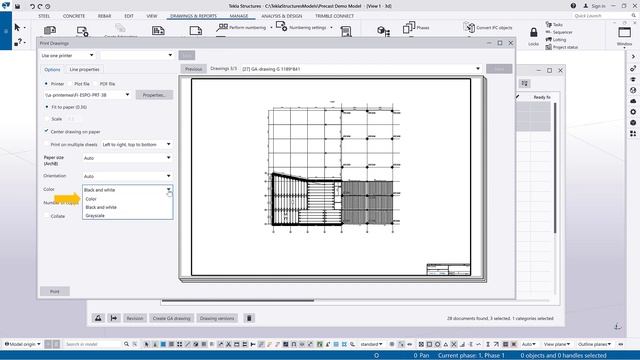Open the GA drawing selection dropdown
640x360 pixels.
361,69
